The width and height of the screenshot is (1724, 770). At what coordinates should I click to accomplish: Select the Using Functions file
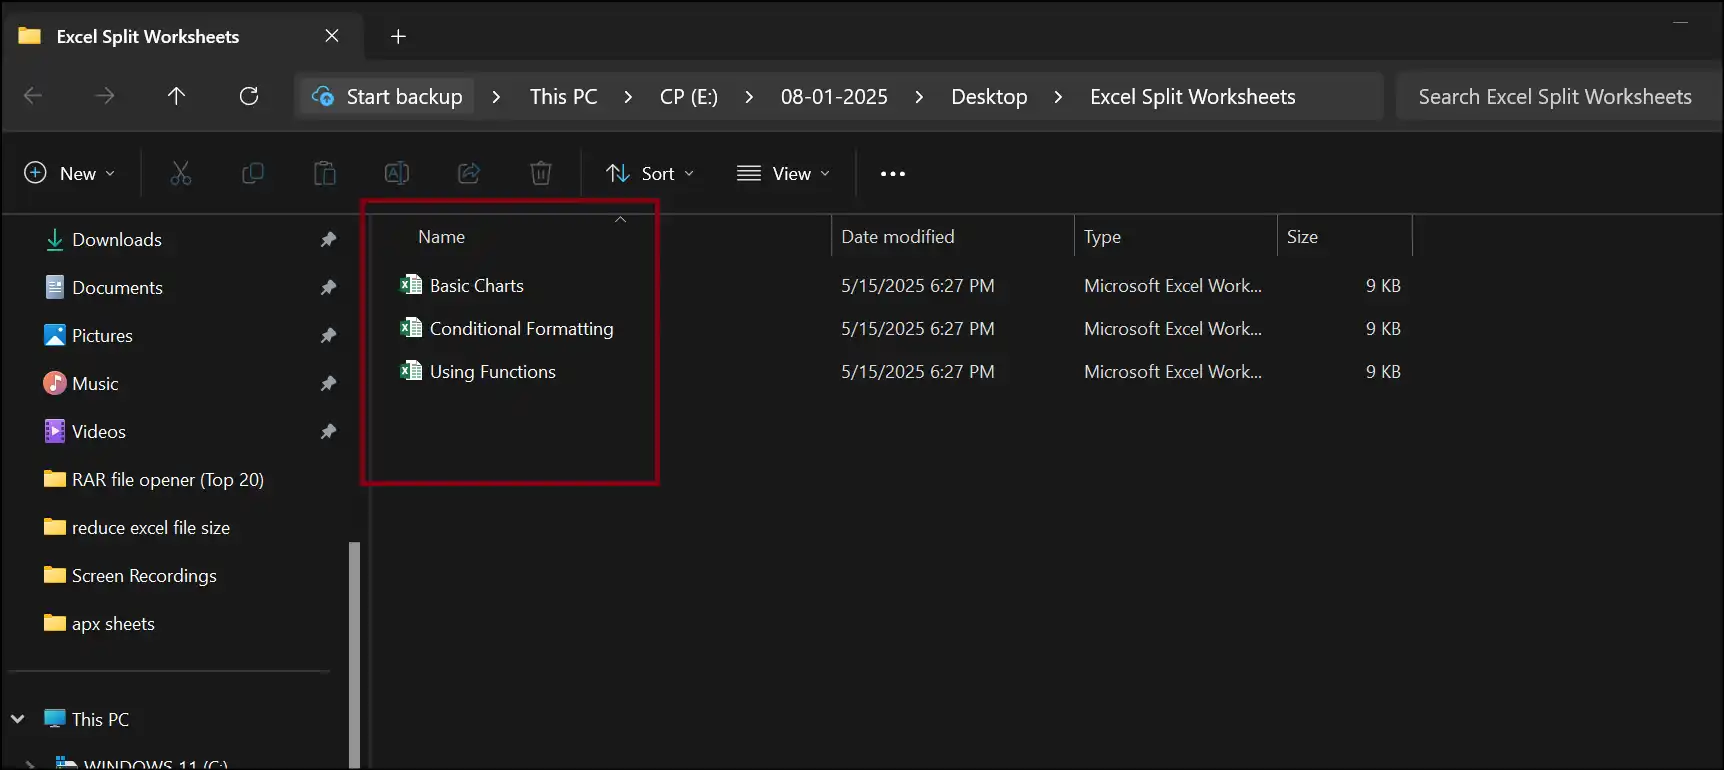tap(493, 371)
